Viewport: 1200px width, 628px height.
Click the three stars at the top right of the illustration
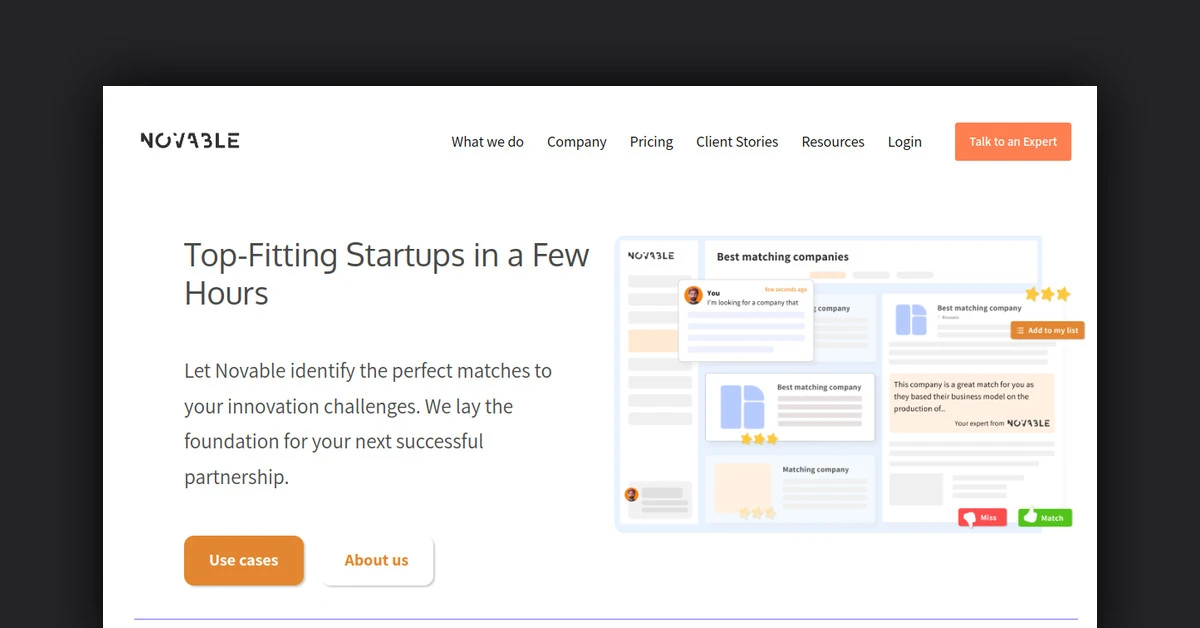coord(1047,294)
